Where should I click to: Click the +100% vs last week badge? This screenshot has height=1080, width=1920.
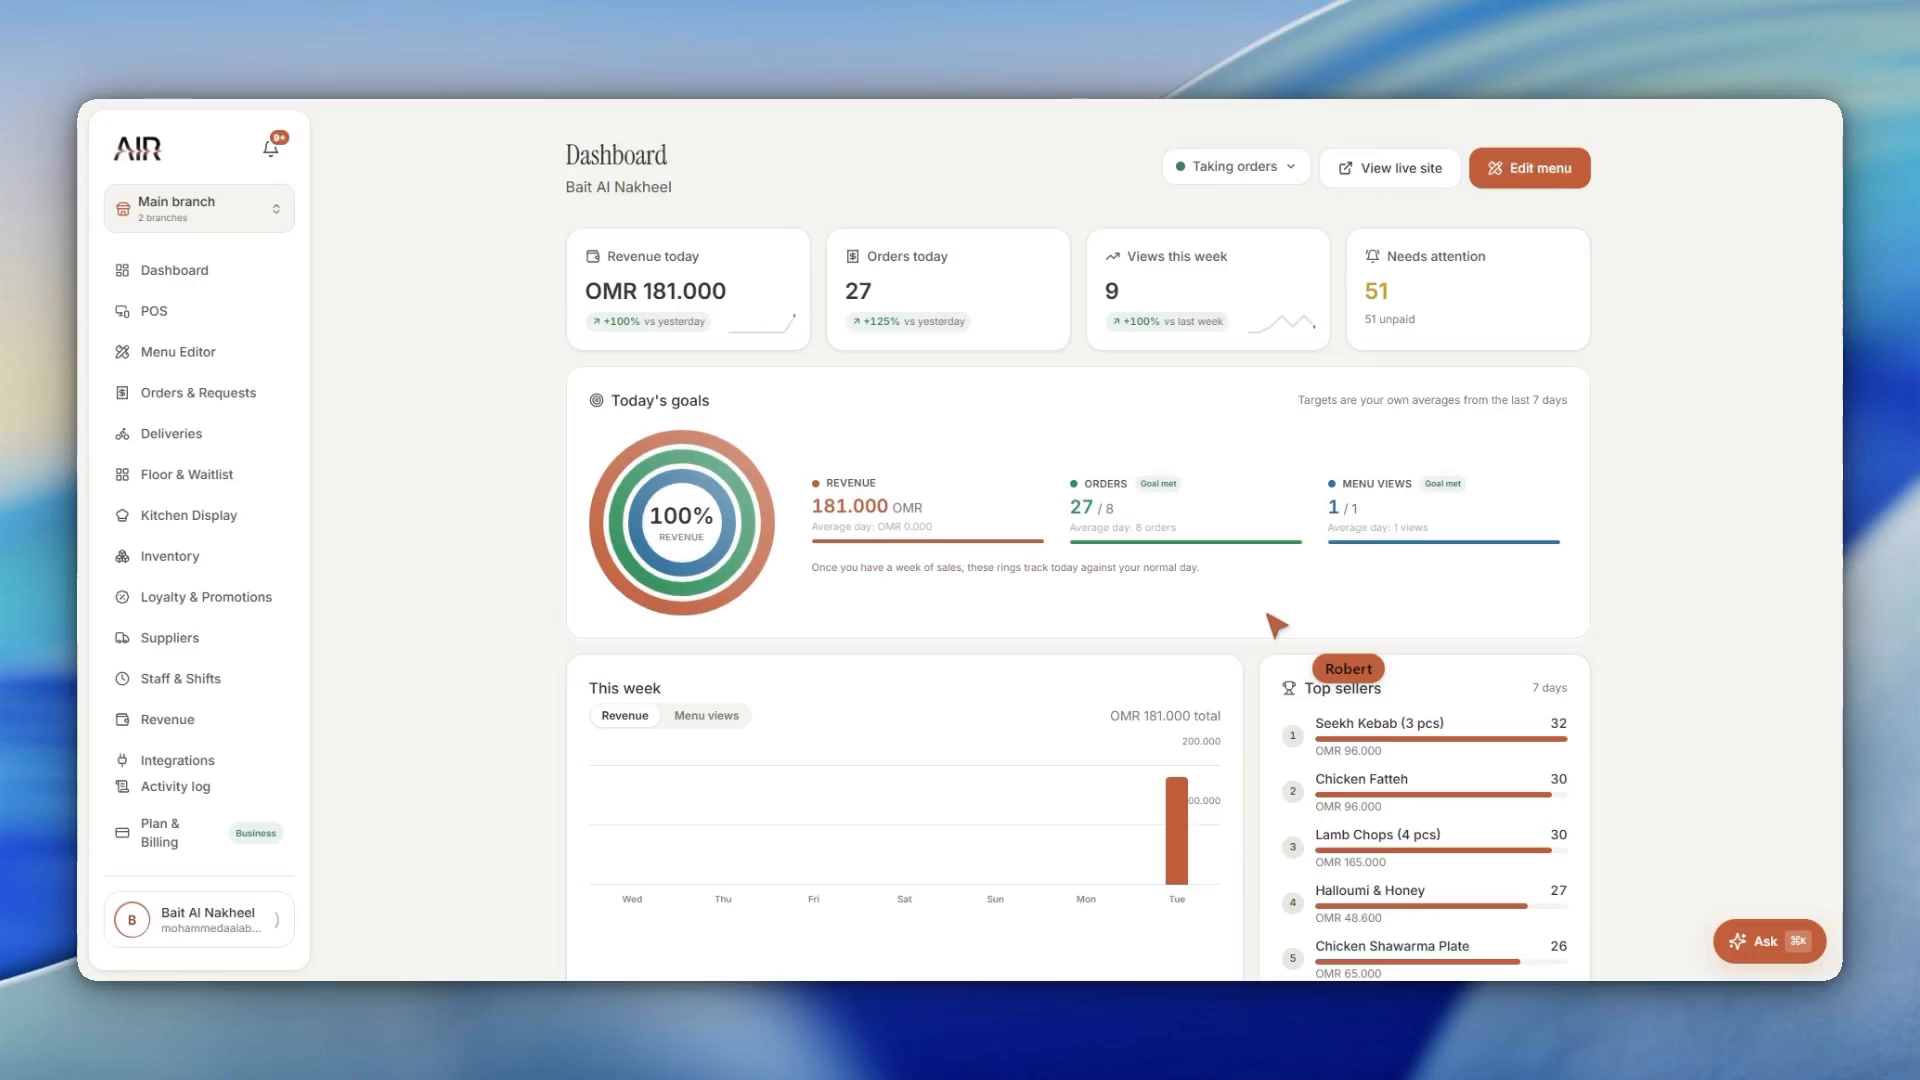point(1167,322)
